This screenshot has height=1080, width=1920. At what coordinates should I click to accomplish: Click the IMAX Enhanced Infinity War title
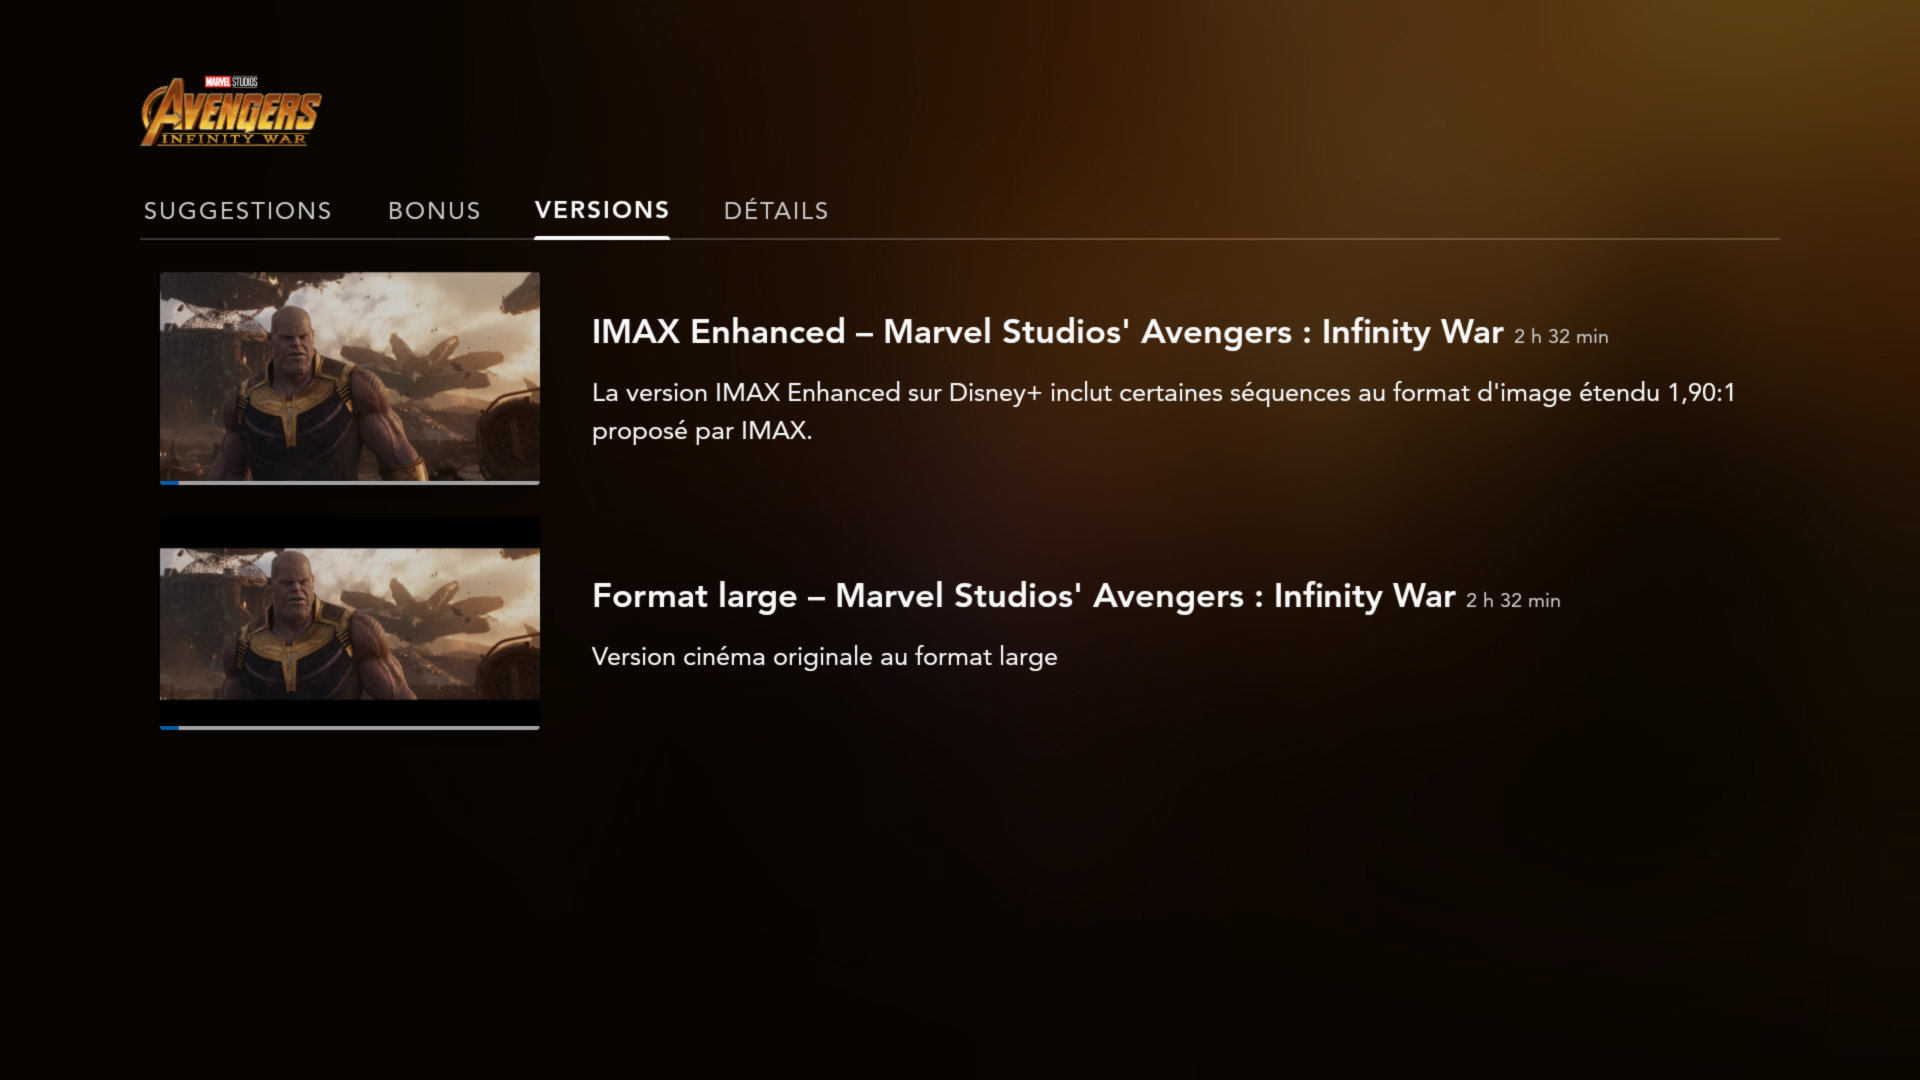point(1047,332)
